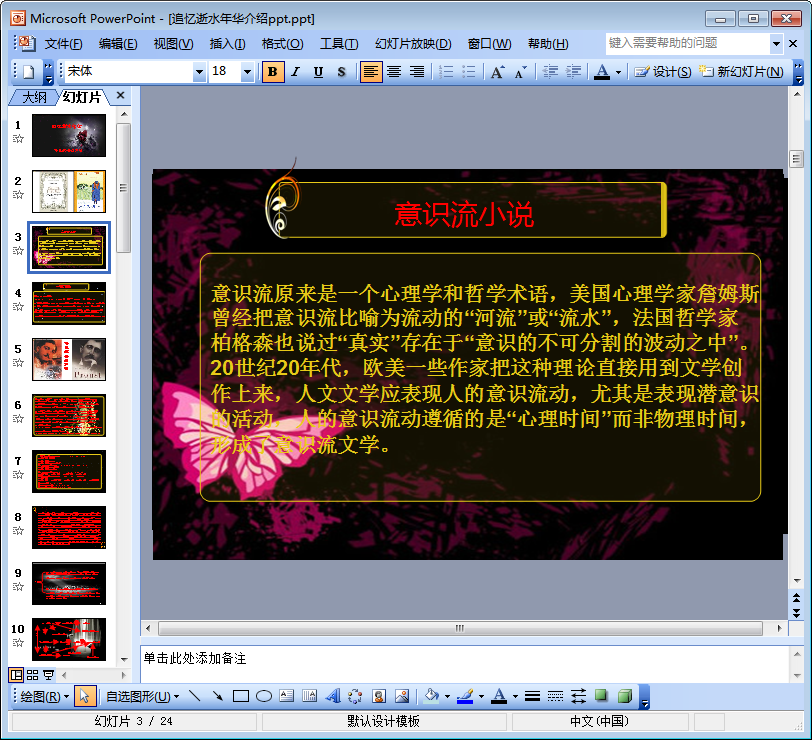Insert a text box from drawing toolbar
This screenshot has width=812, height=740.
(287, 696)
